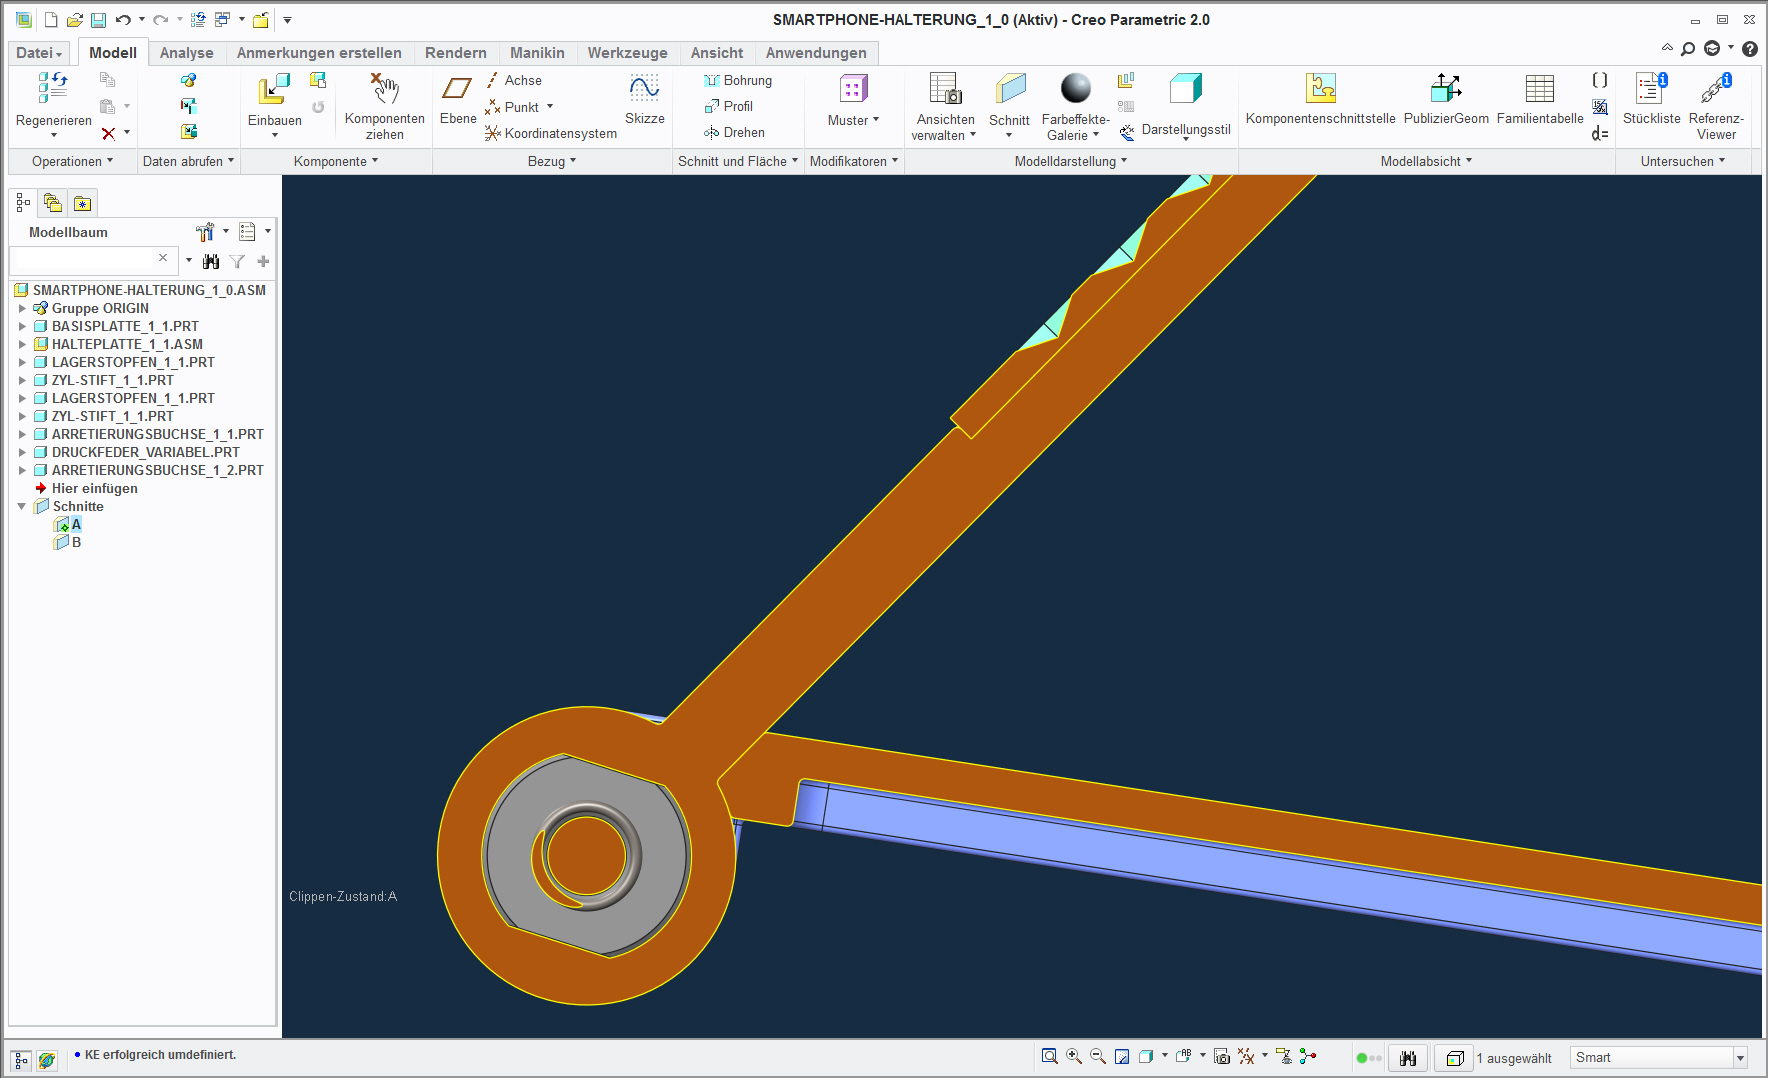Screen dimensions: 1768x1078
Task: Click the zoom in icon in status toolbar
Action: tap(1074, 1056)
